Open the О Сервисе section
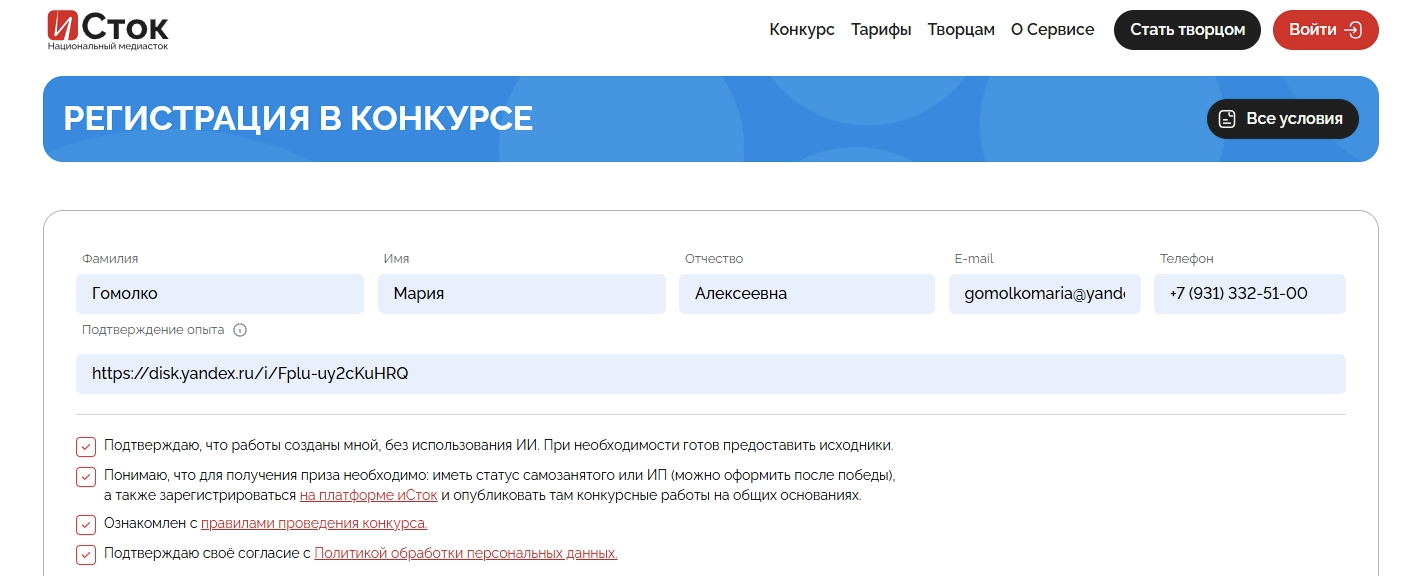Viewport: 1420px width, 576px height. (1052, 30)
